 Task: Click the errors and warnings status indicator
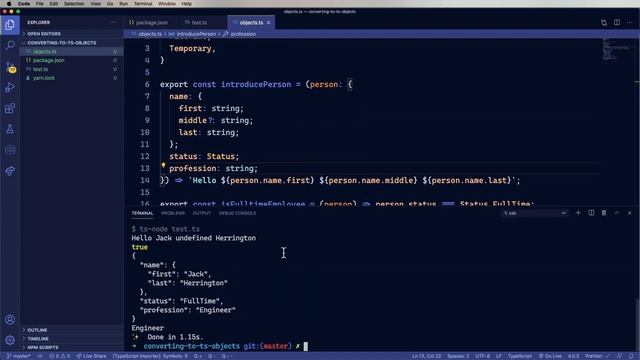point(60,356)
